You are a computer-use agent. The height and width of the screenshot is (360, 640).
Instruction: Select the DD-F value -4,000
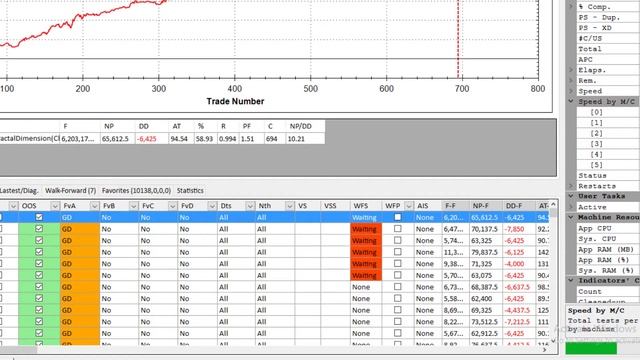(x=514, y=264)
